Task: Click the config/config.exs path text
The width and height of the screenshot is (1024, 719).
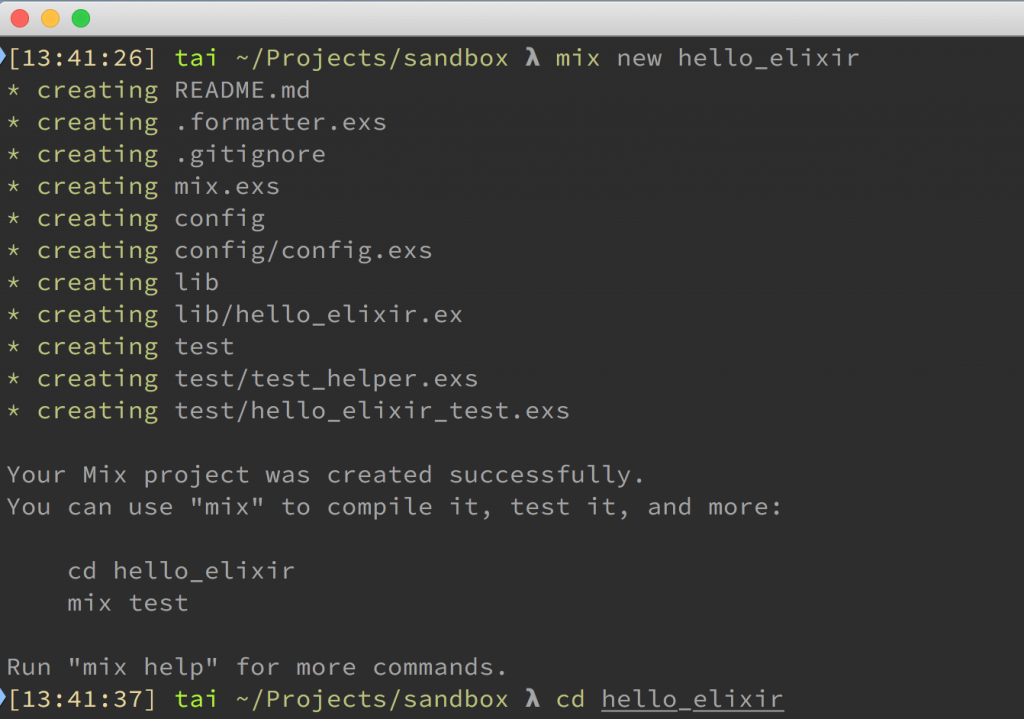Action: click(304, 251)
